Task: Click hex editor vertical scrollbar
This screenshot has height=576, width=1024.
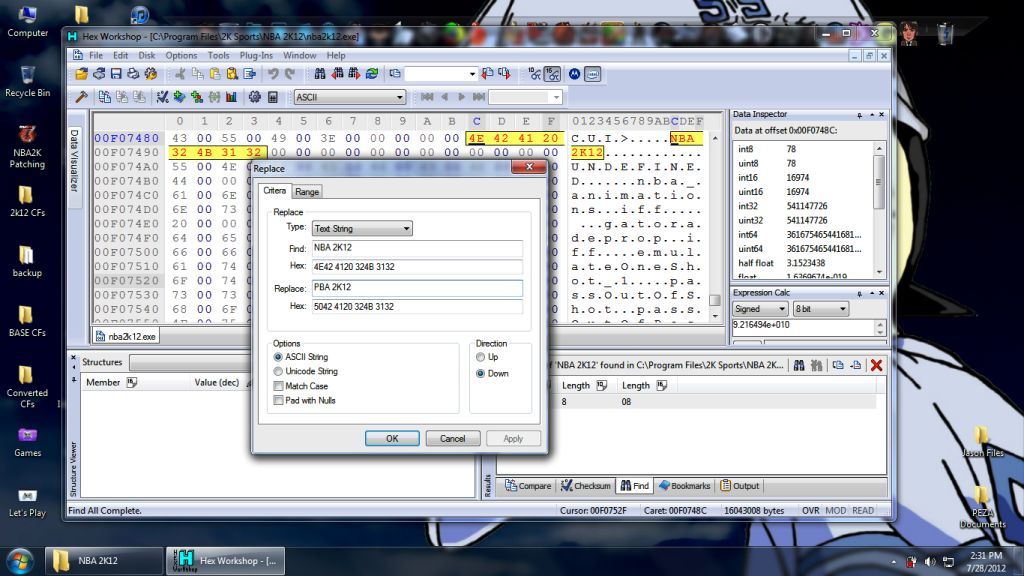Action: tap(715, 229)
